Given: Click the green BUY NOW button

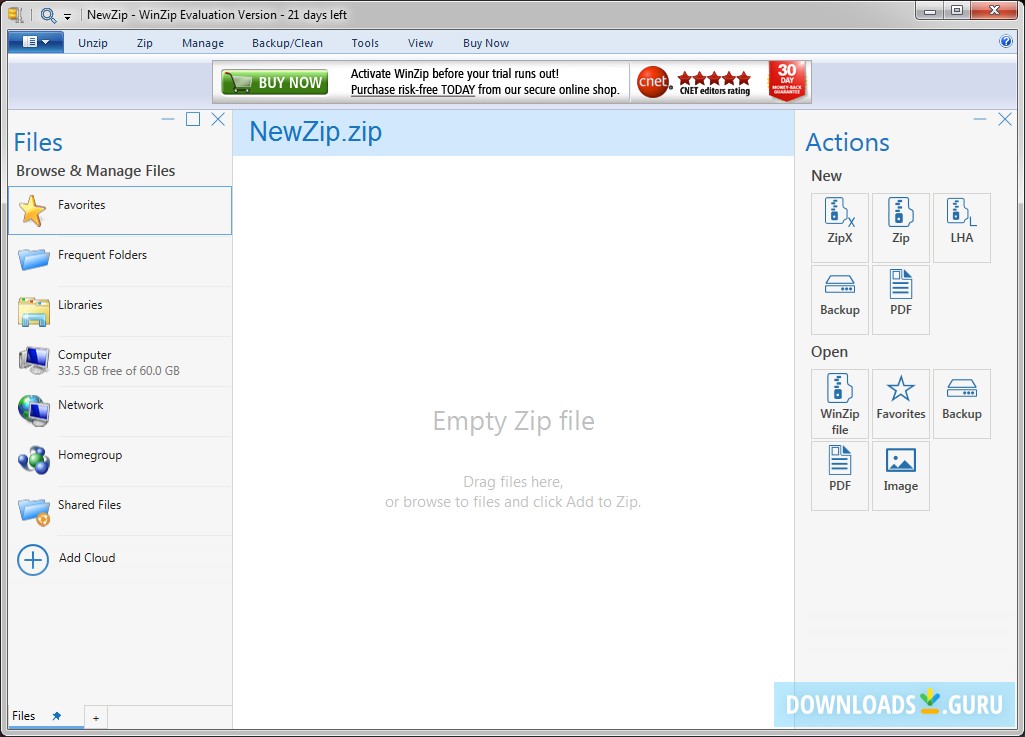Looking at the screenshot, I should click(275, 82).
